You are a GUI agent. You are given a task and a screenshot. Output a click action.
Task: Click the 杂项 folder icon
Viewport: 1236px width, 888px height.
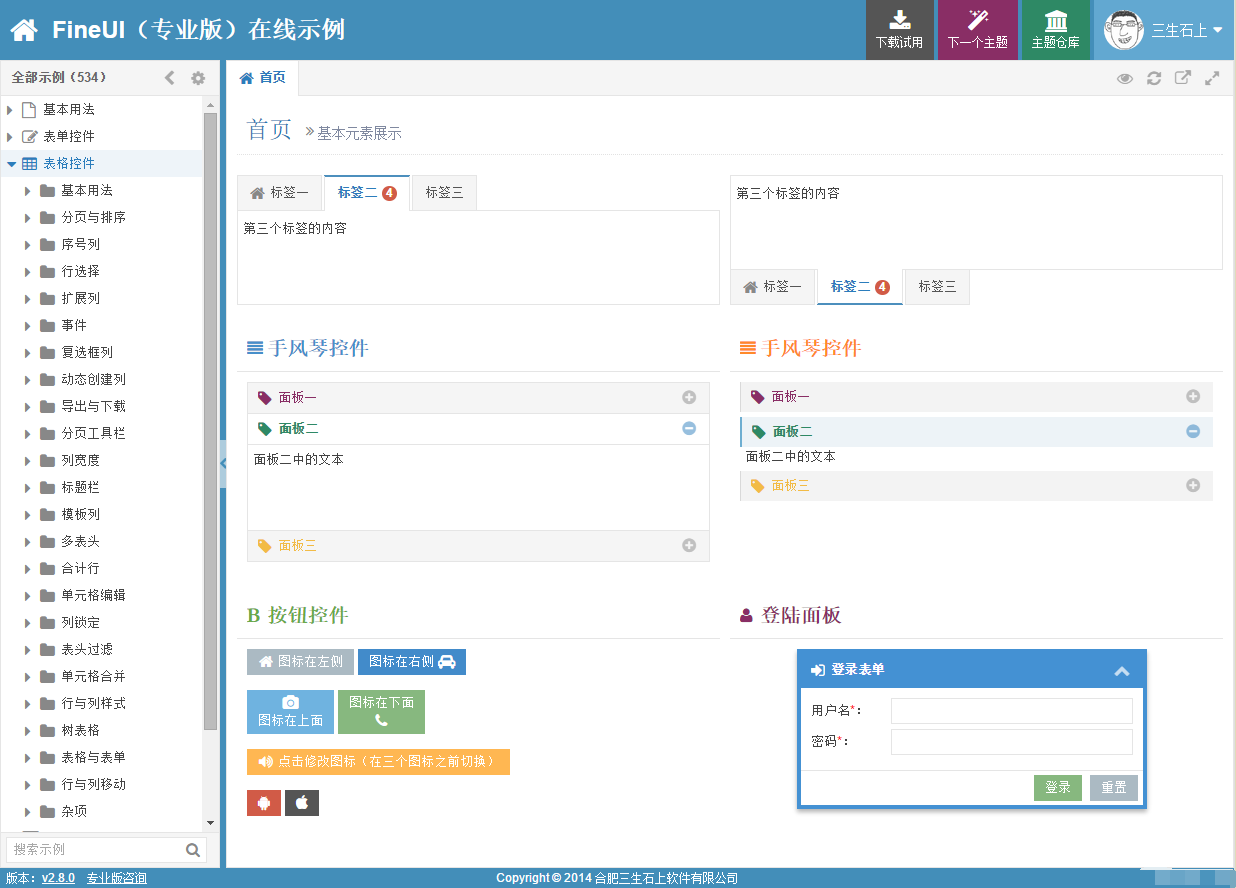[x=47, y=811]
